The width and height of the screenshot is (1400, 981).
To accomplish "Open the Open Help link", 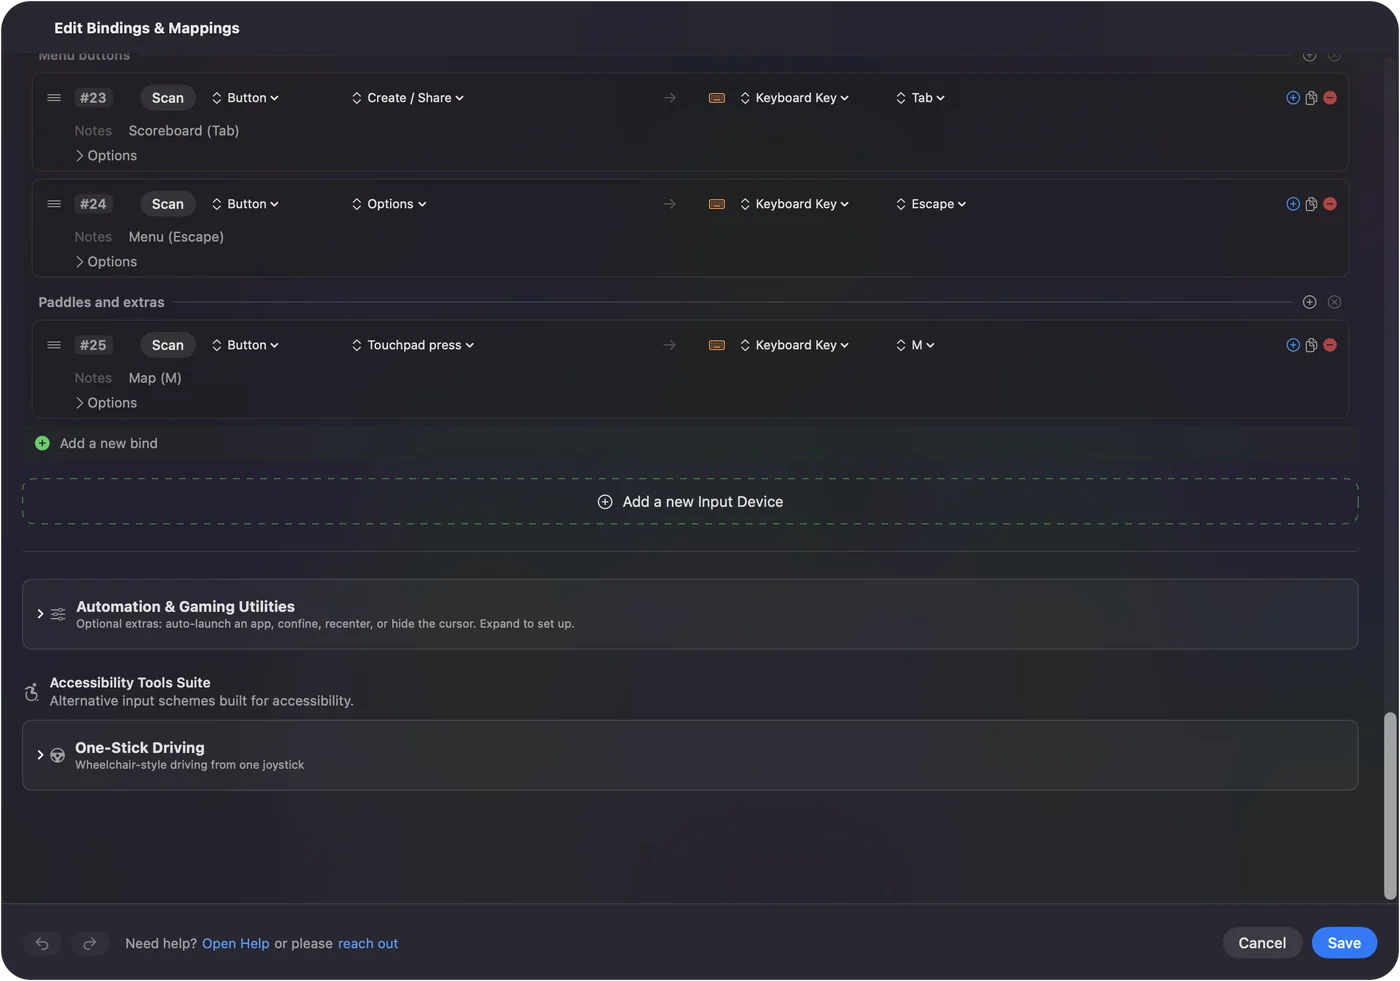I will pyautogui.click(x=236, y=944).
